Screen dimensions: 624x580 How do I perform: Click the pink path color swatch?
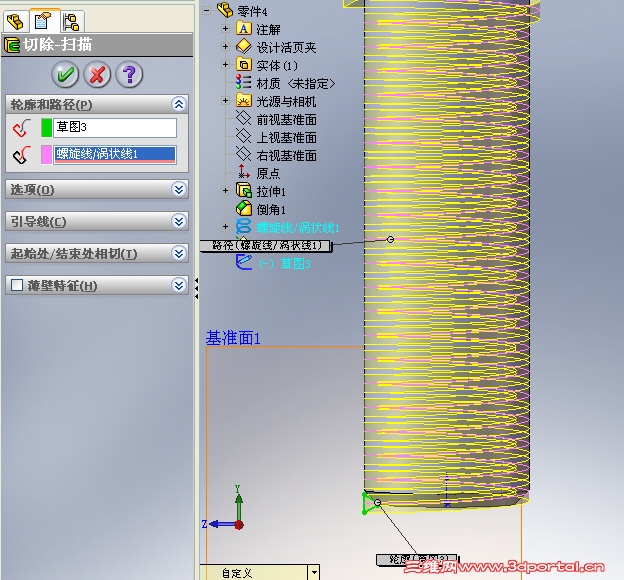tap(47, 154)
